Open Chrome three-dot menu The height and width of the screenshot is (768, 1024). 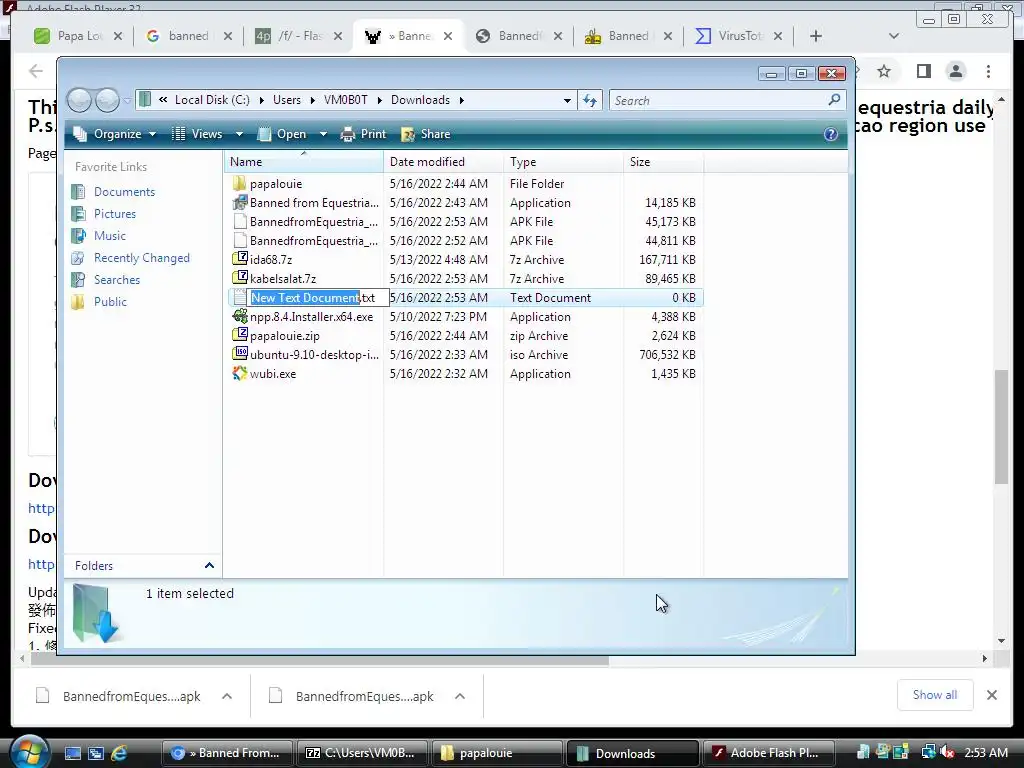[989, 71]
